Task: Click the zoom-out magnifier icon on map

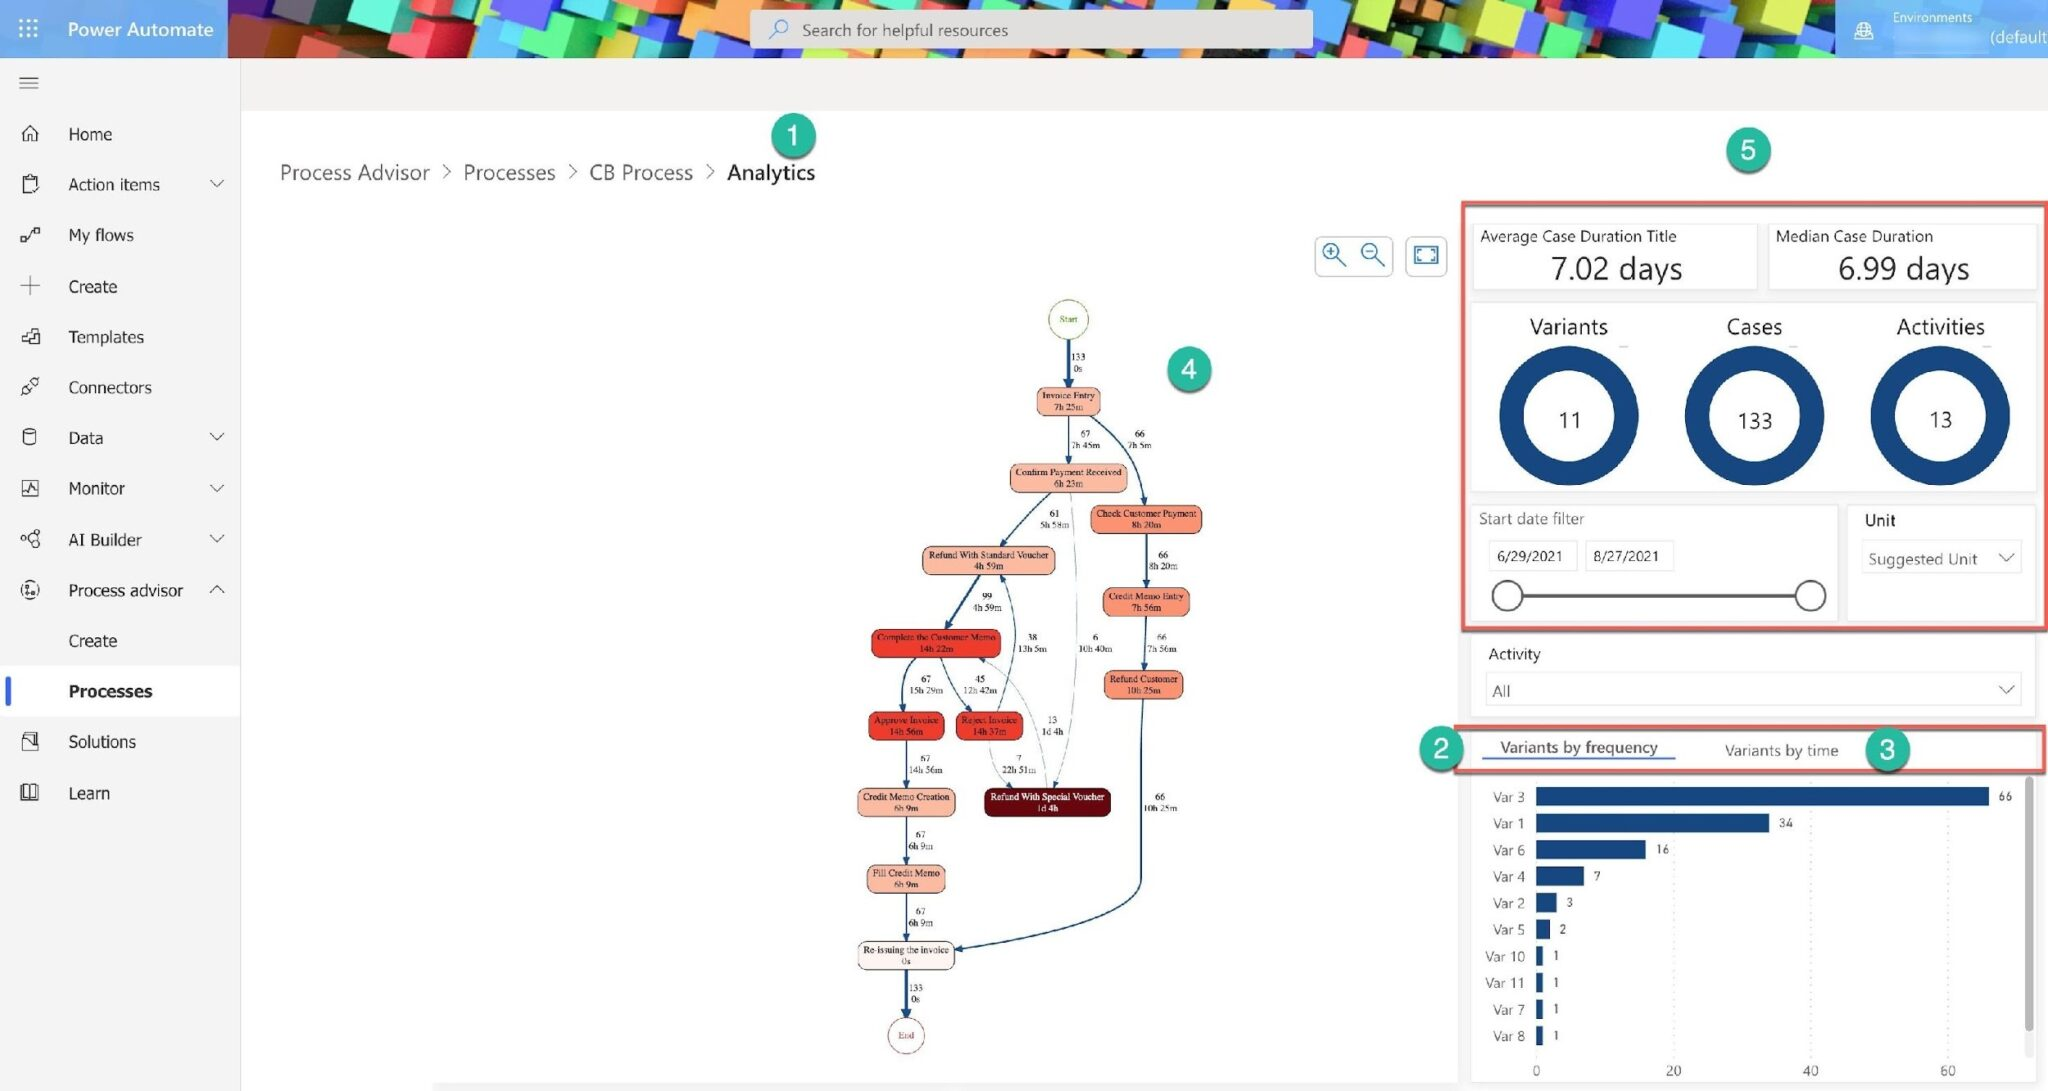Action: tap(1372, 255)
